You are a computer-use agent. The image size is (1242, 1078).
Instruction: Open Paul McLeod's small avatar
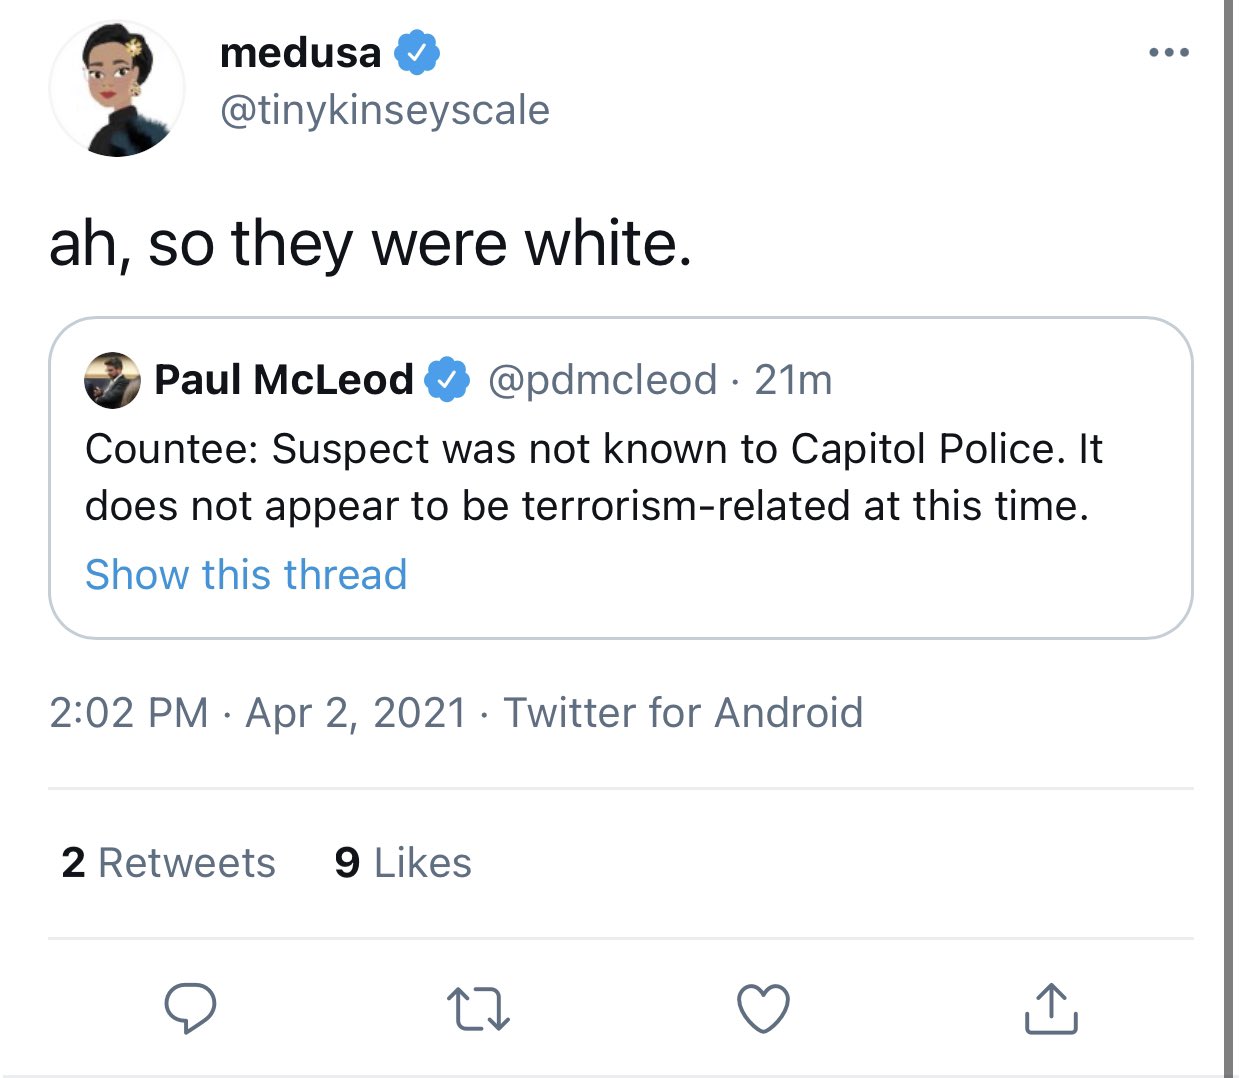tap(111, 380)
